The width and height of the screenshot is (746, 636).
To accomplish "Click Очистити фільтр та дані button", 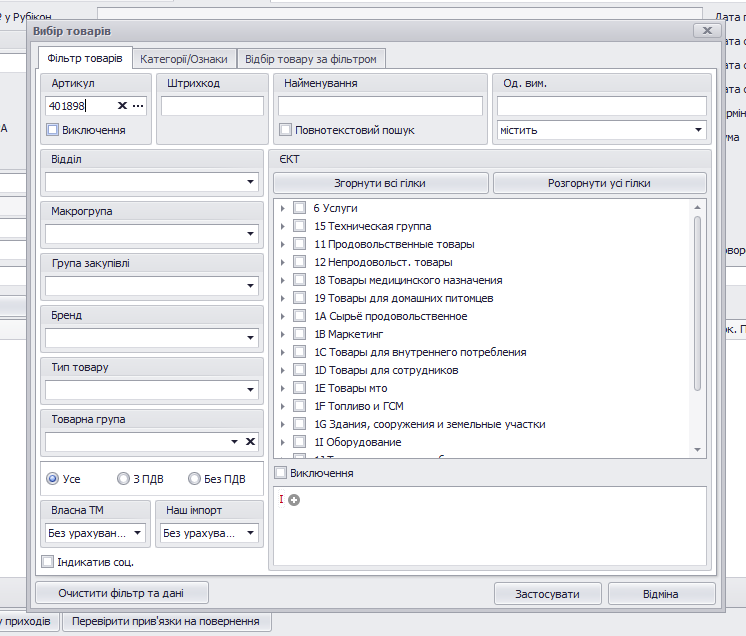I will 121,593.
